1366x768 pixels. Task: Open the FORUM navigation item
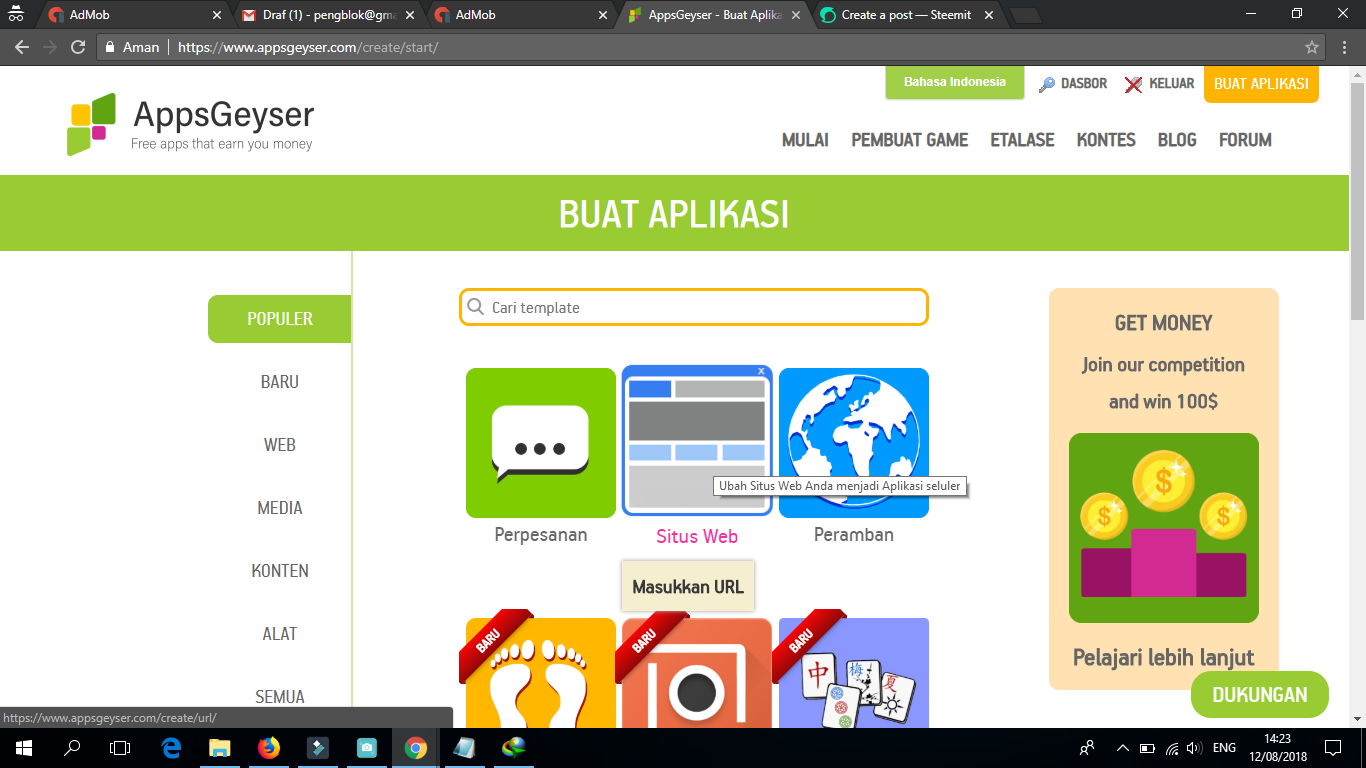tap(1245, 140)
